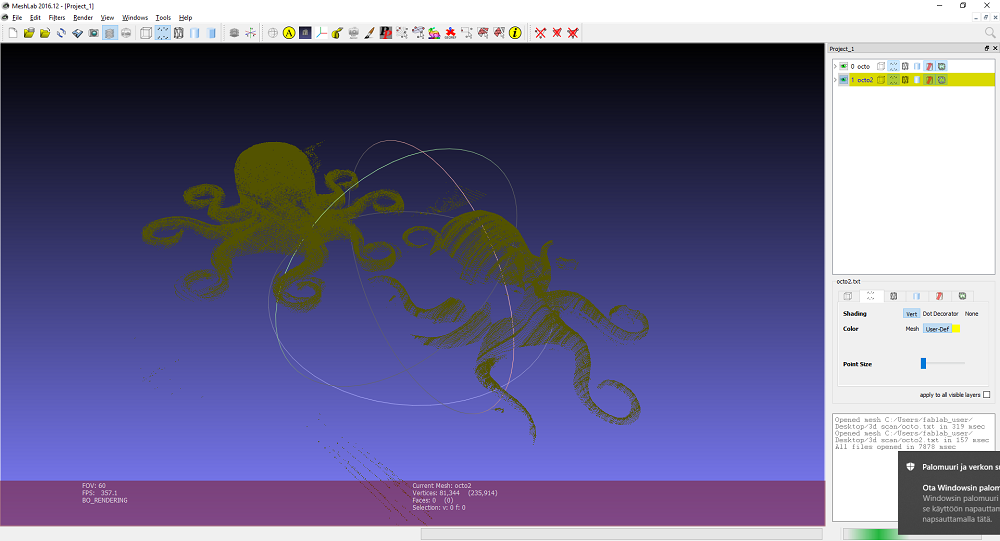The height and width of the screenshot is (541, 1000).
Task: Create a new empty project
Action: (13, 33)
